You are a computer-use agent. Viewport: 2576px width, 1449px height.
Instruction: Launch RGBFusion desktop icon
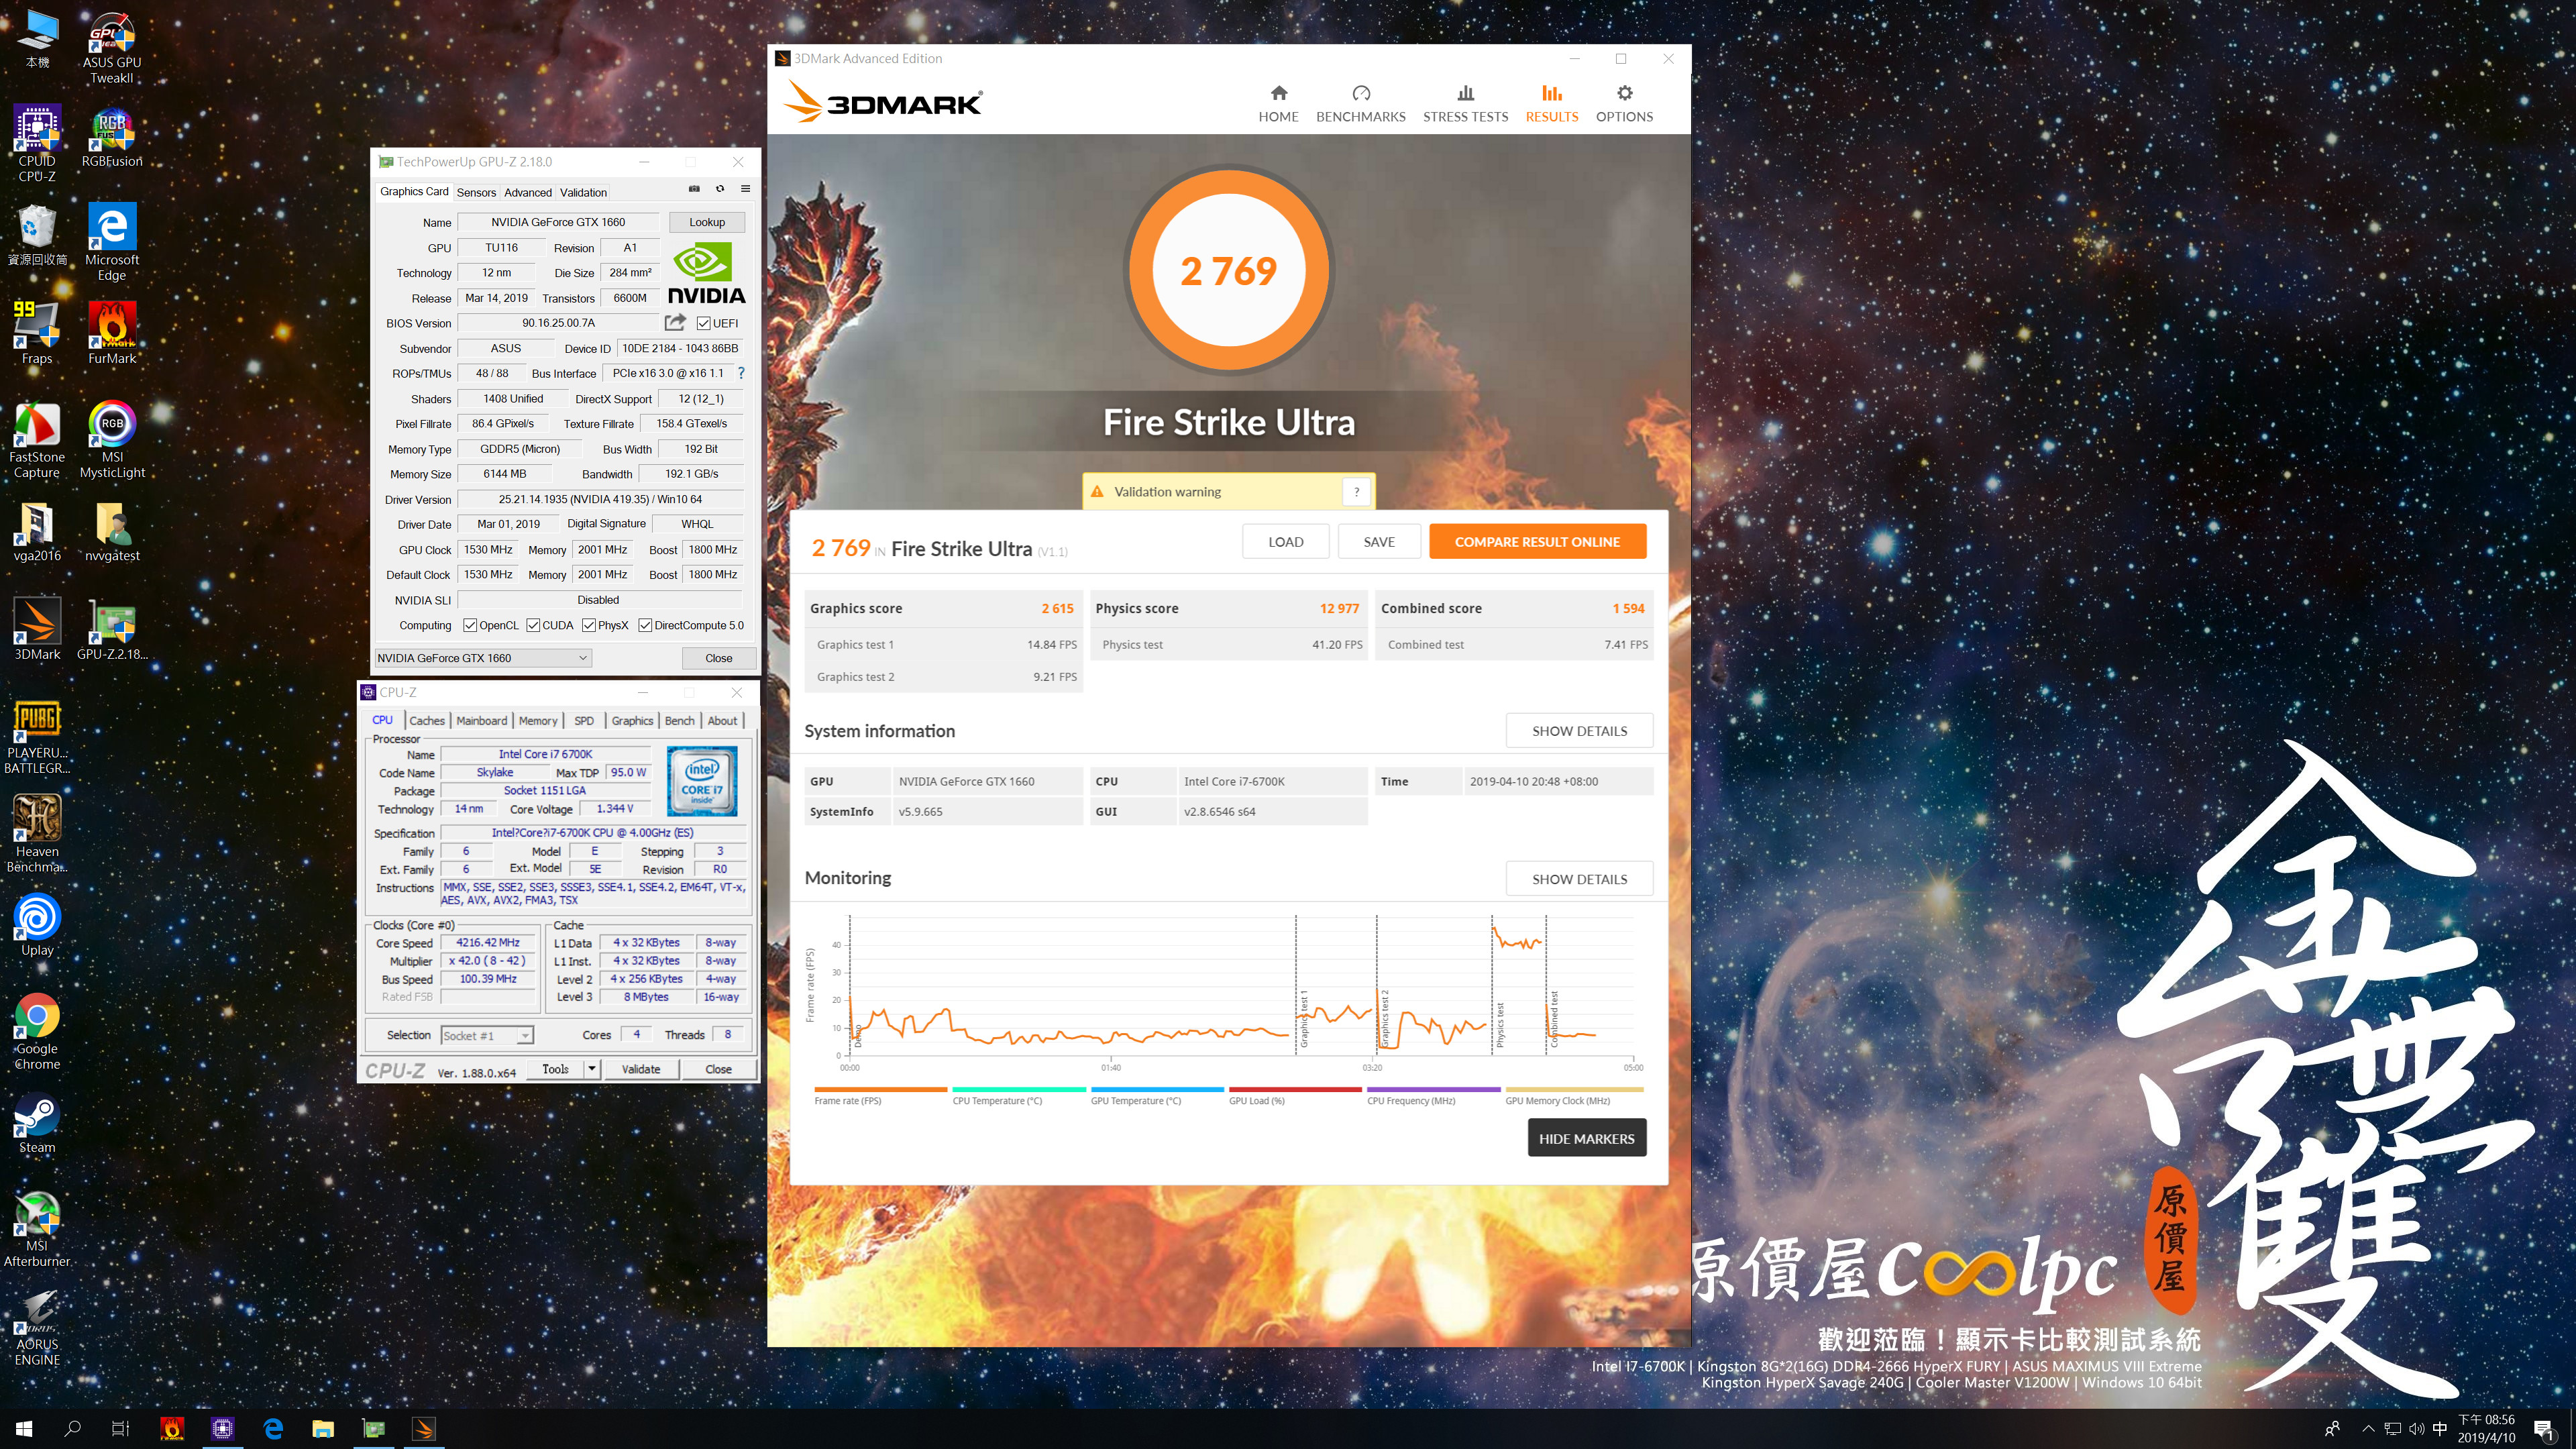click(x=112, y=138)
